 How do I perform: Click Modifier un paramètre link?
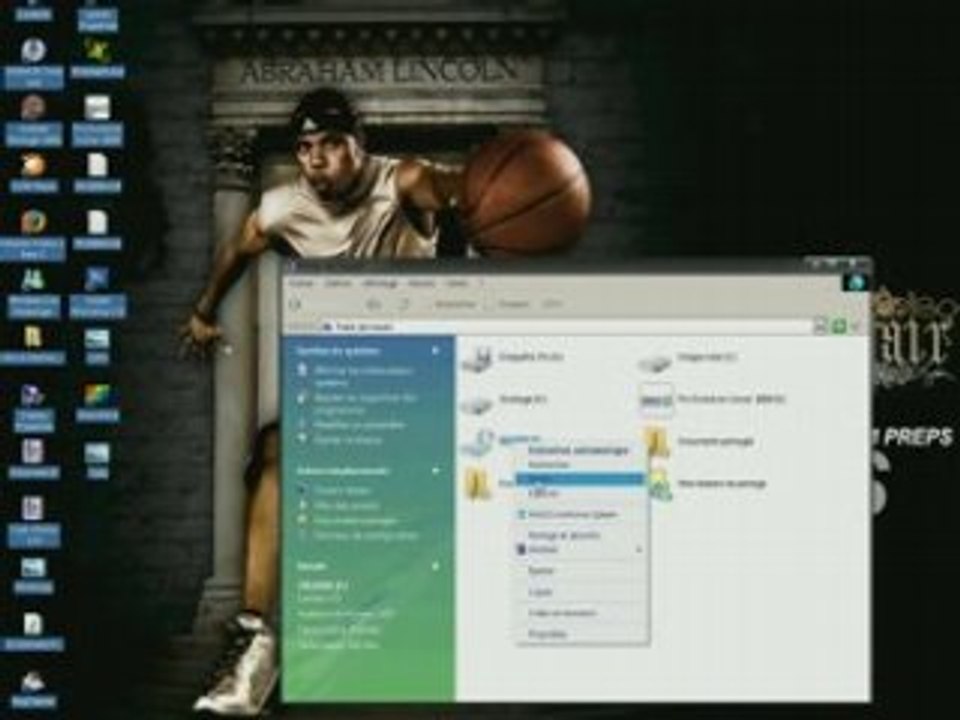tap(359, 425)
